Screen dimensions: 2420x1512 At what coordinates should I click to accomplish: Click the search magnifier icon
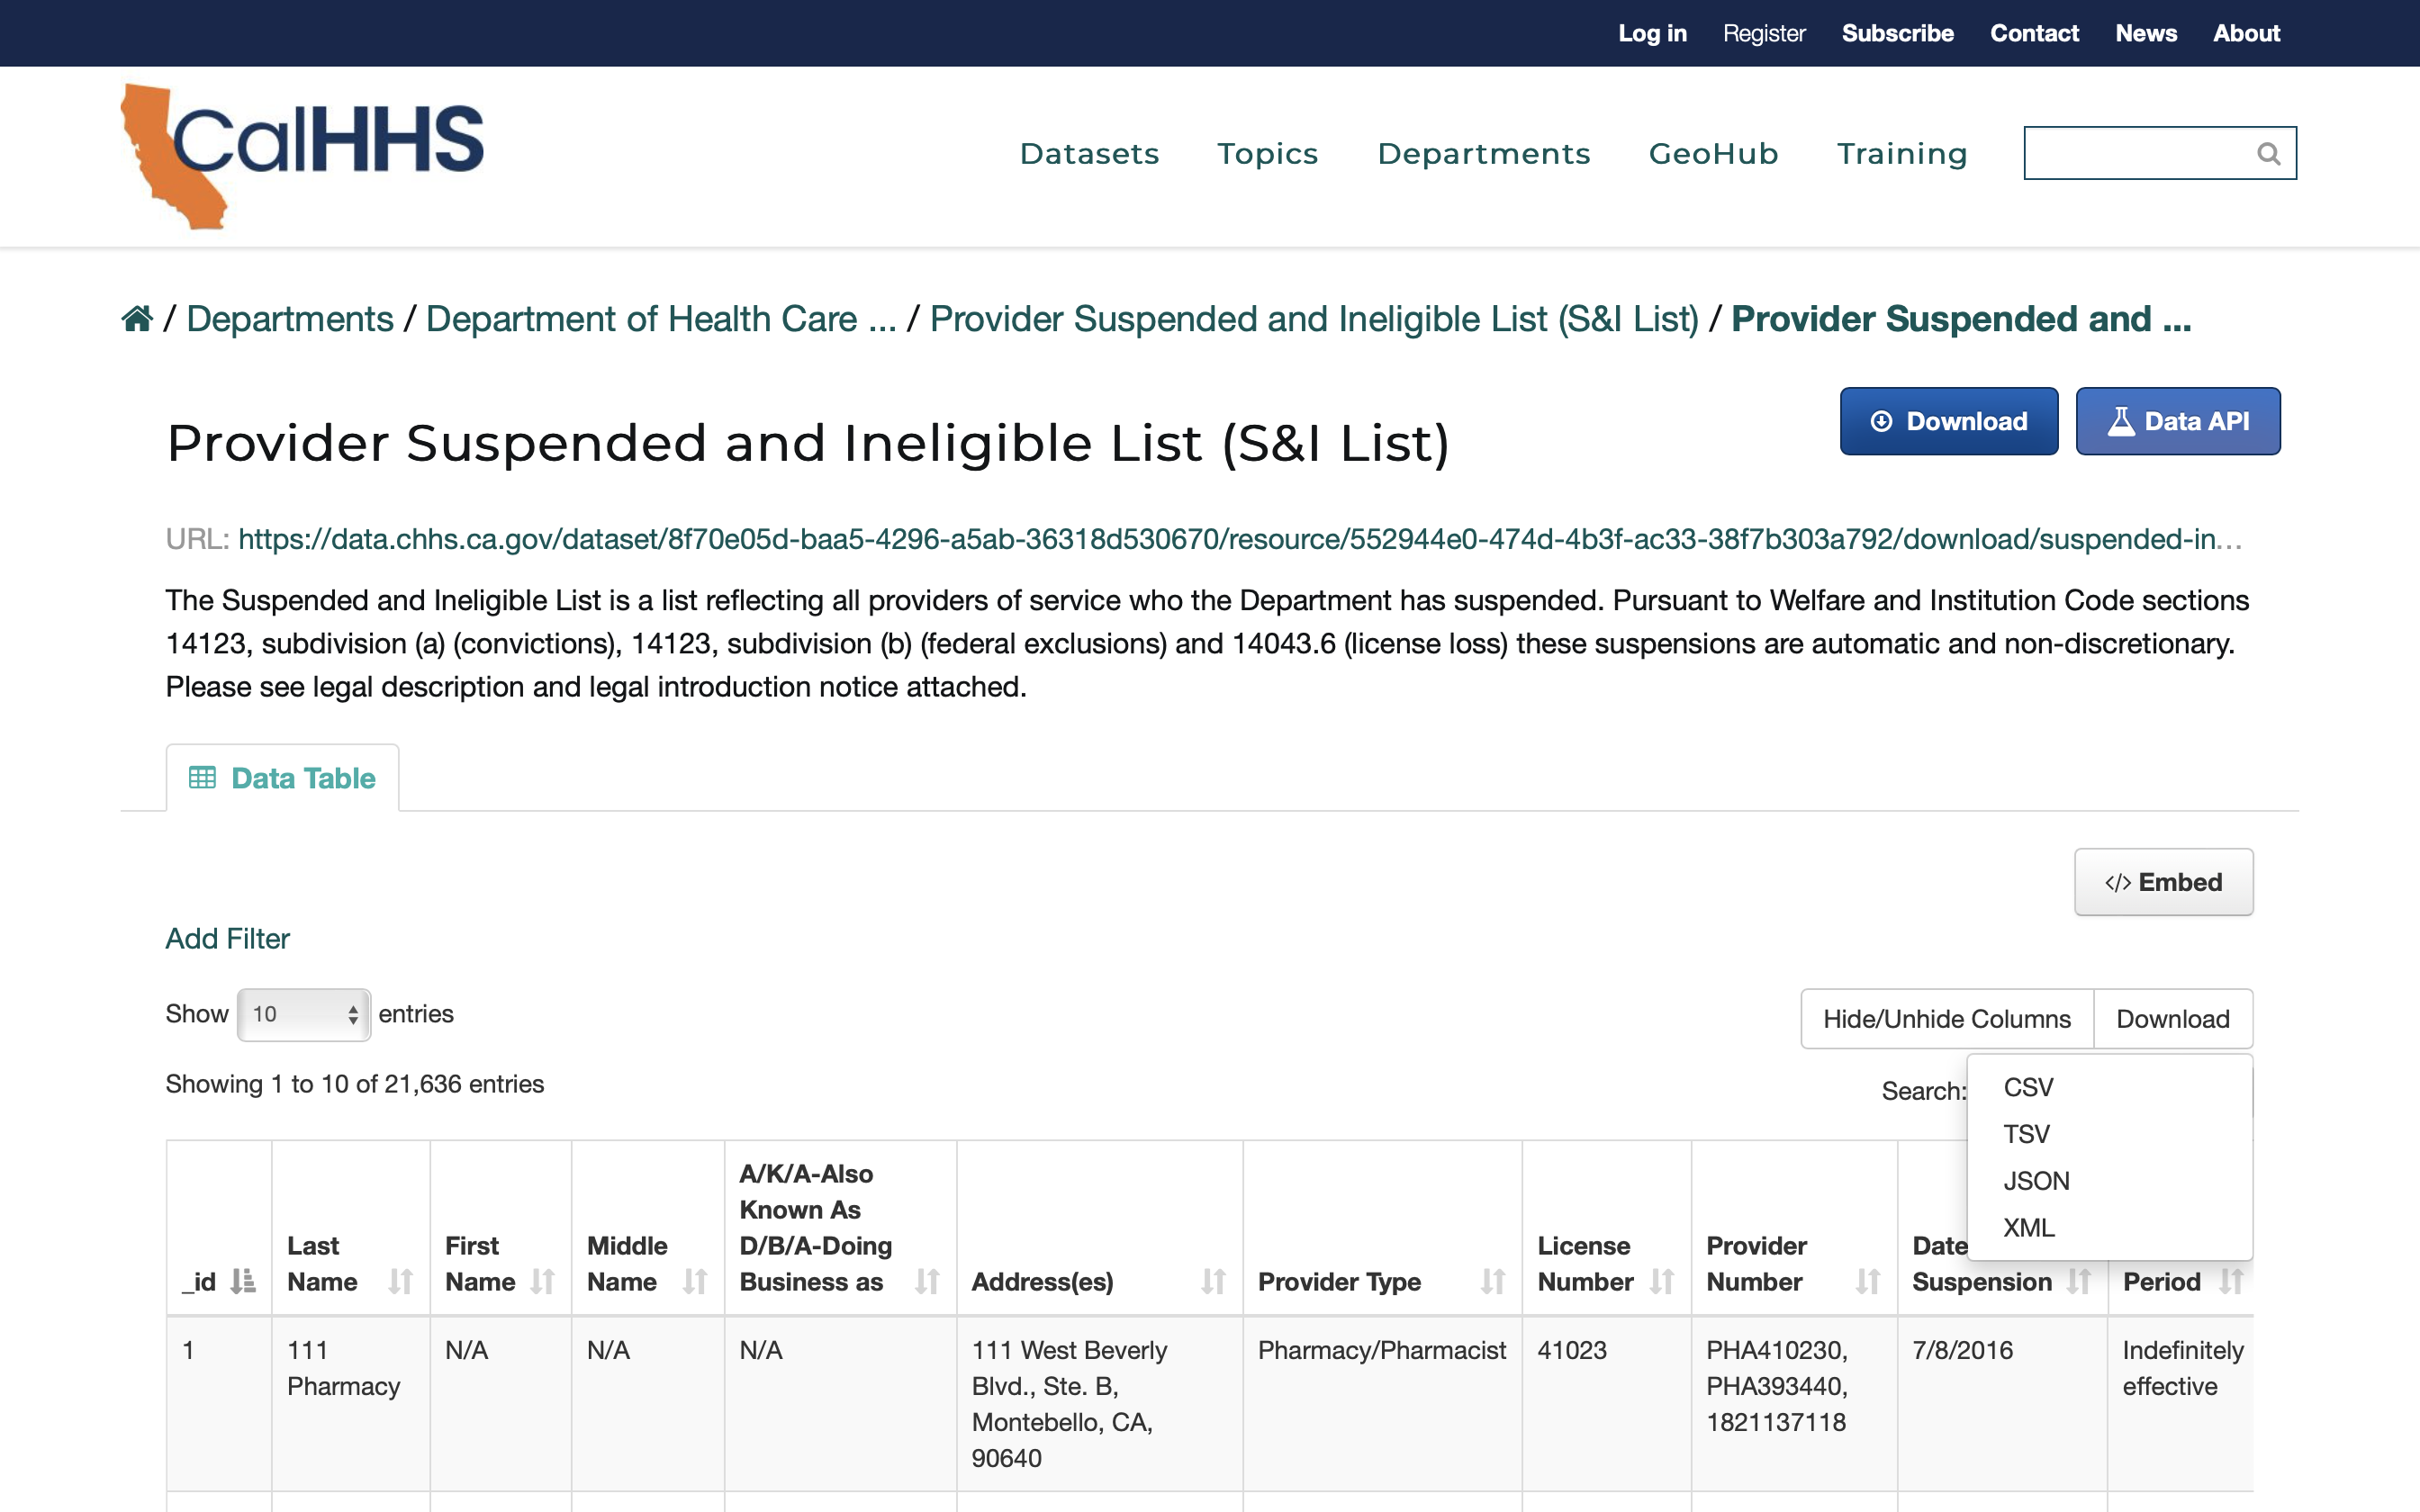click(x=2268, y=154)
